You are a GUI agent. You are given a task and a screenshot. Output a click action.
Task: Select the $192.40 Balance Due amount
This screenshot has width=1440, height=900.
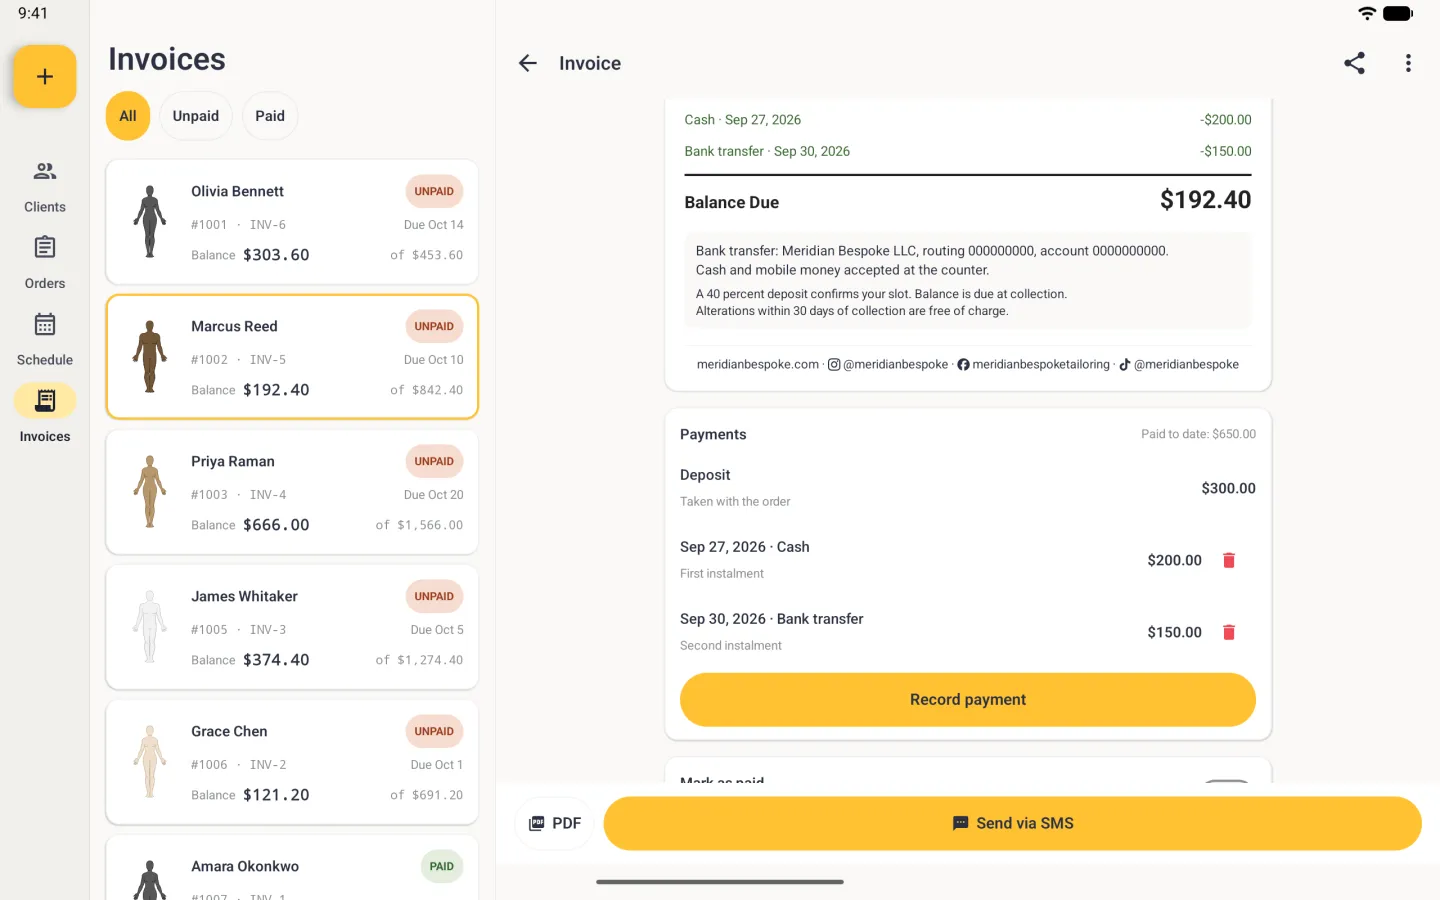point(1205,200)
